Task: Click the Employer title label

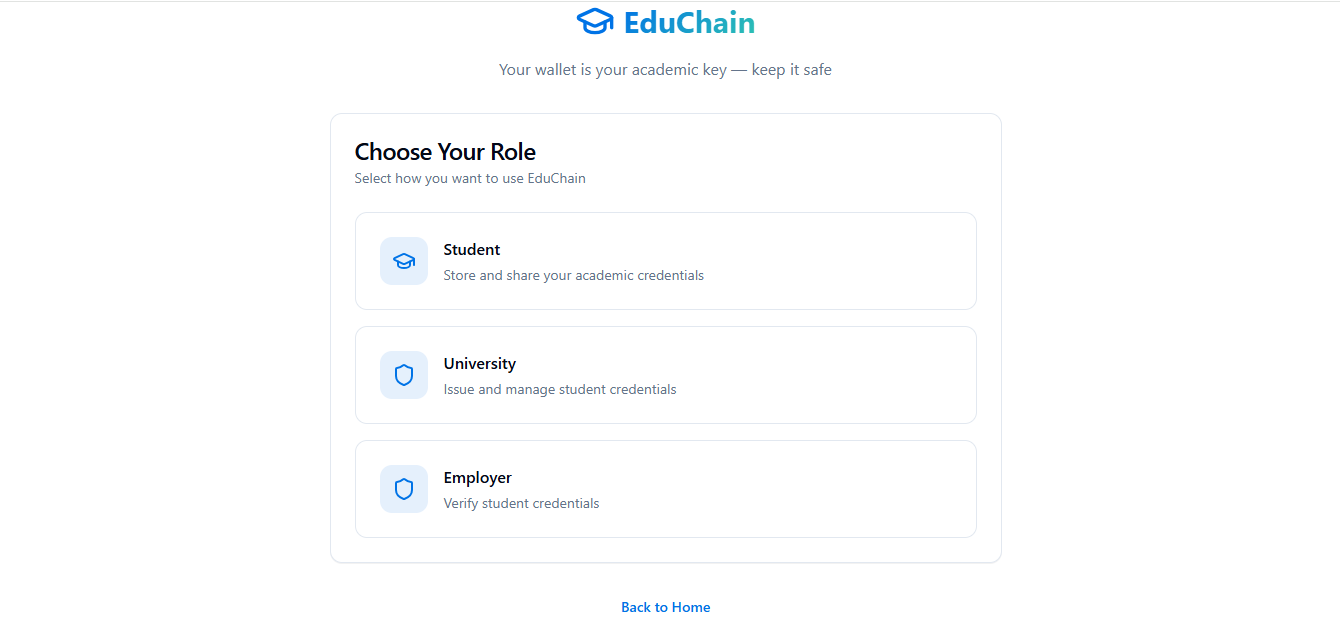Action: click(478, 478)
